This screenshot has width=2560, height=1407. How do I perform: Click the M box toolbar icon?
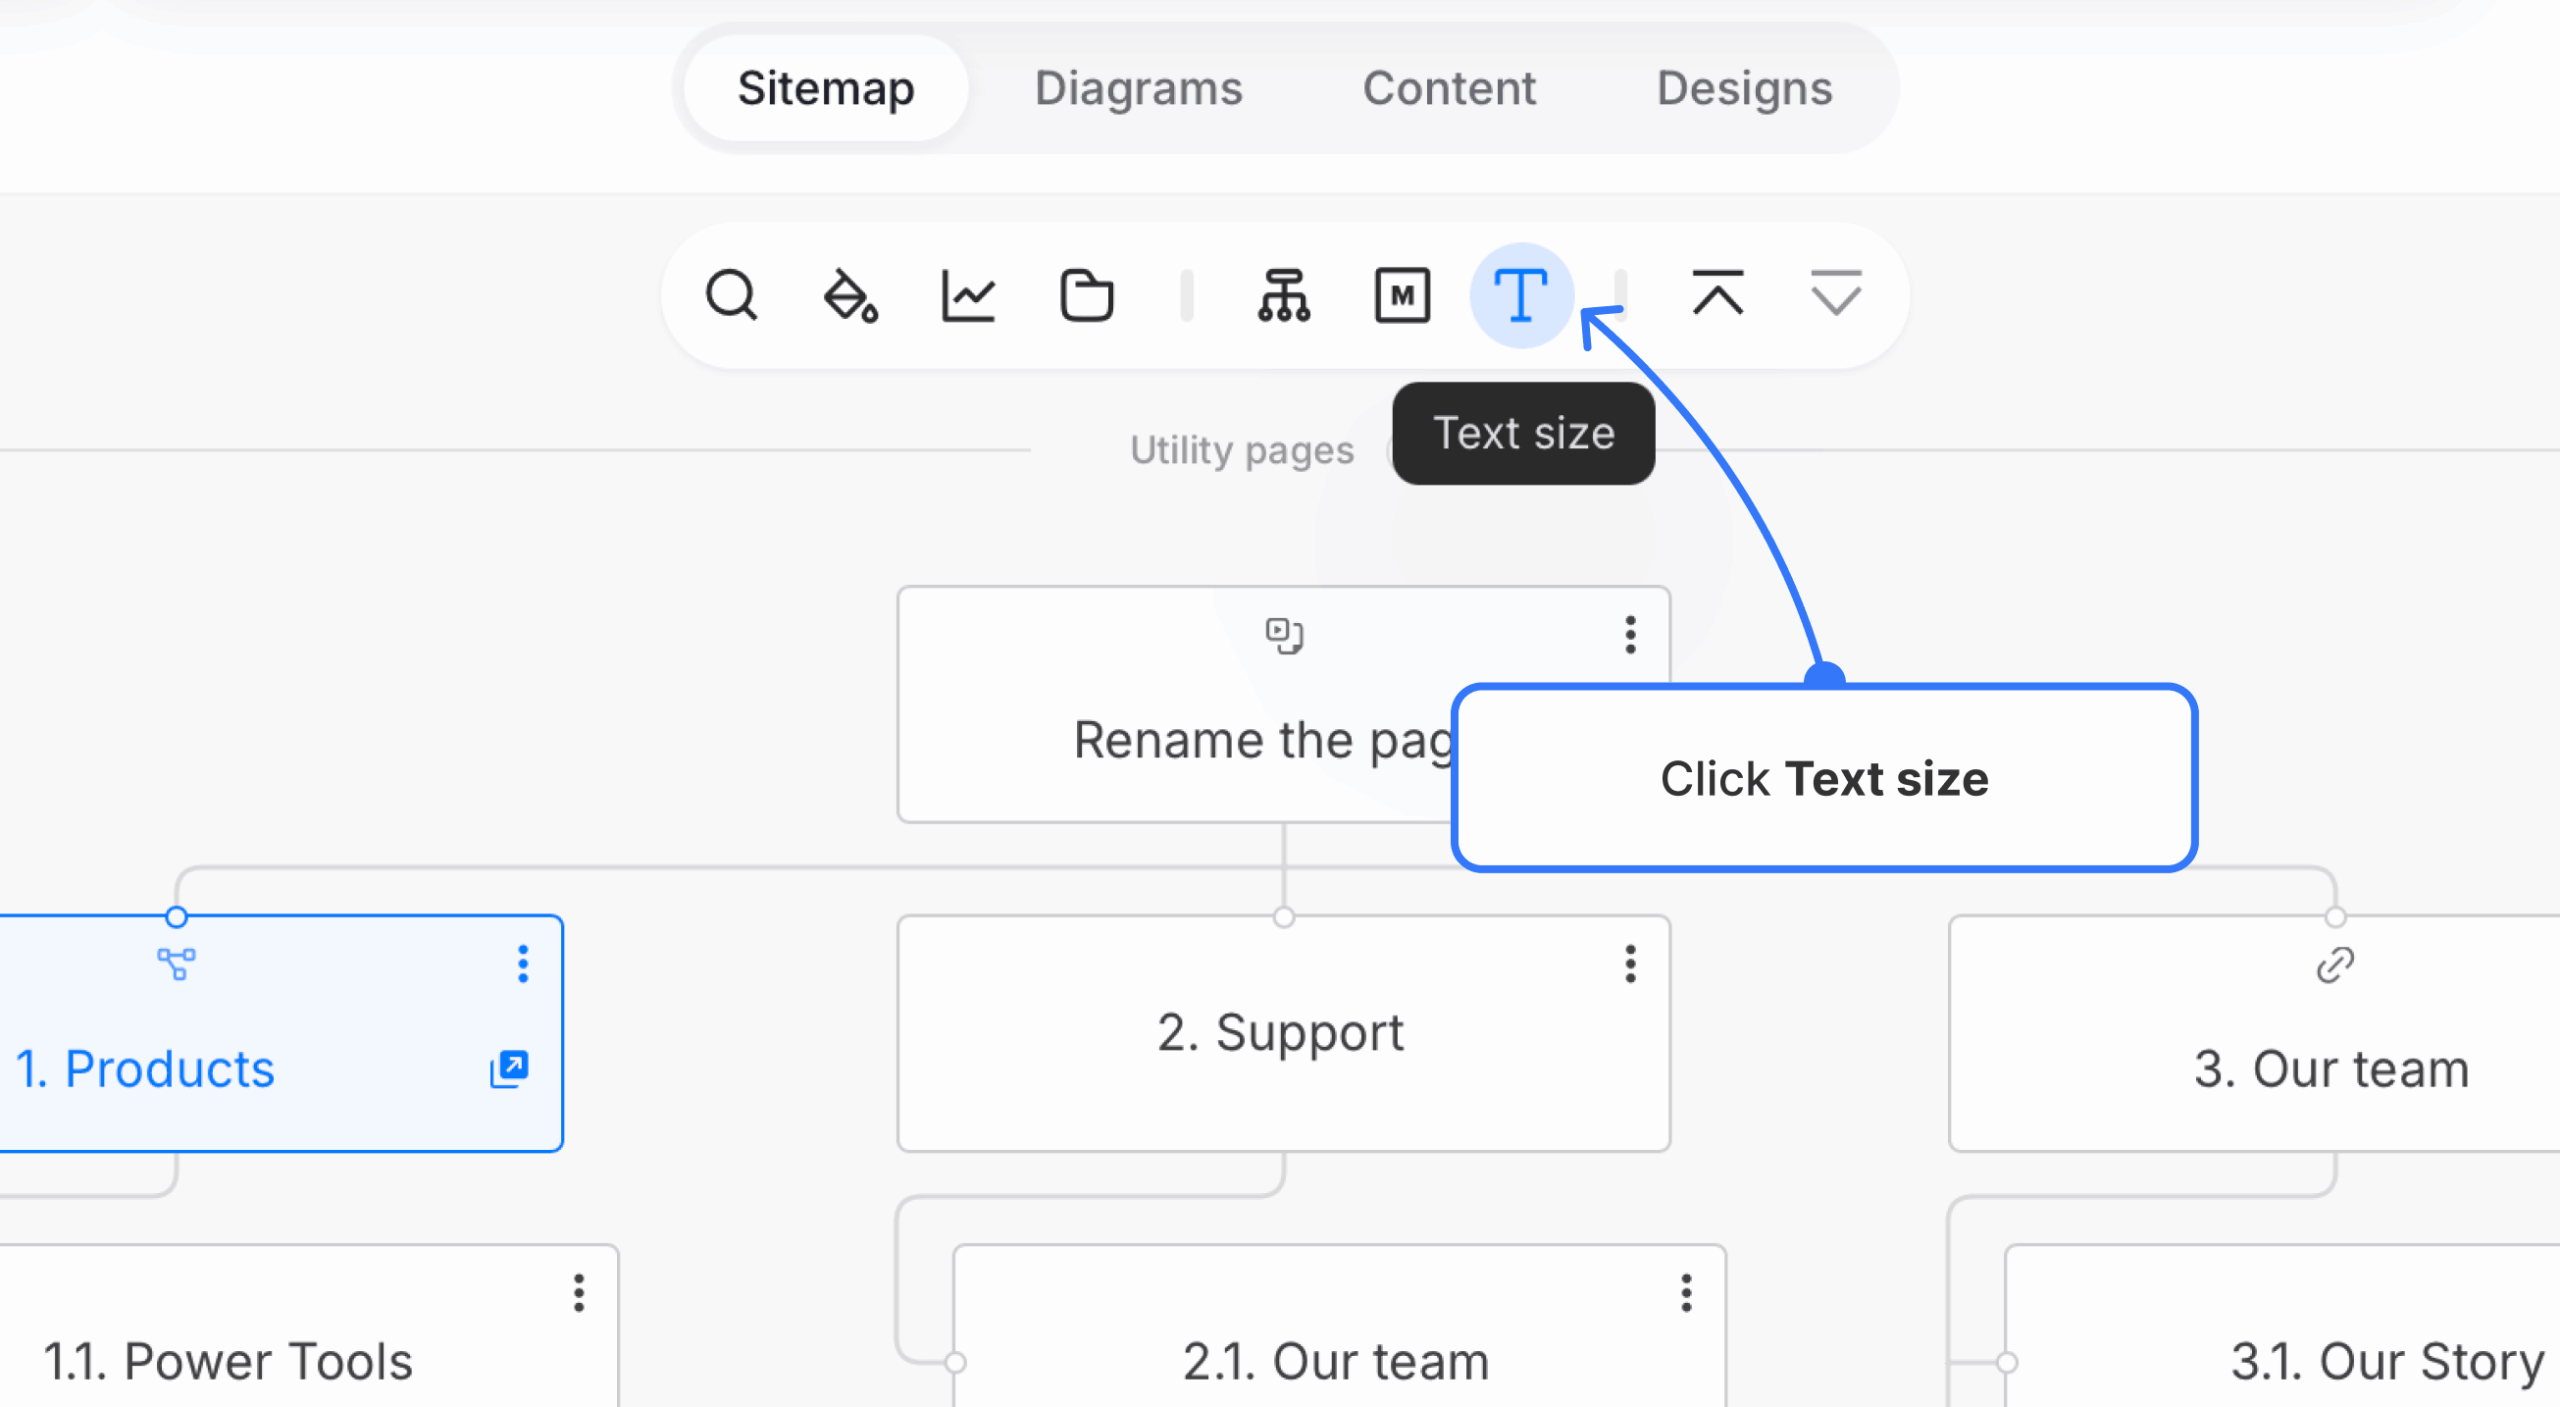point(1402,296)
